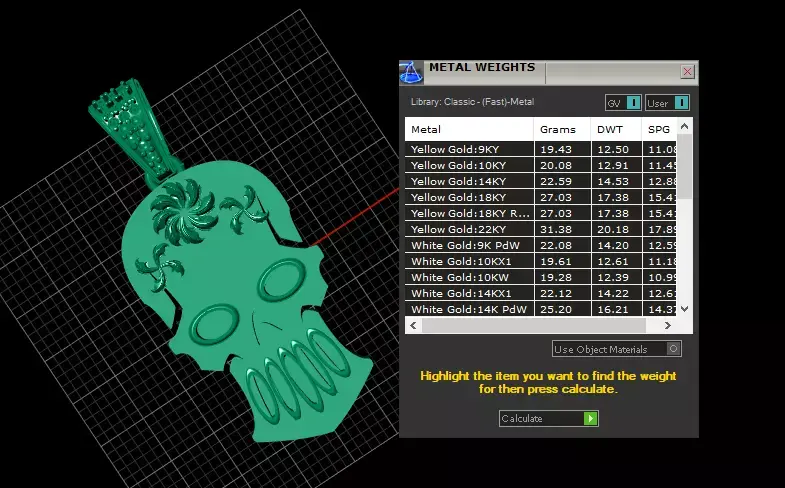785x488 pixels.
Task: Click the 20.18 DWT cell
Action: pyautogui.click(x=617, y=229)
